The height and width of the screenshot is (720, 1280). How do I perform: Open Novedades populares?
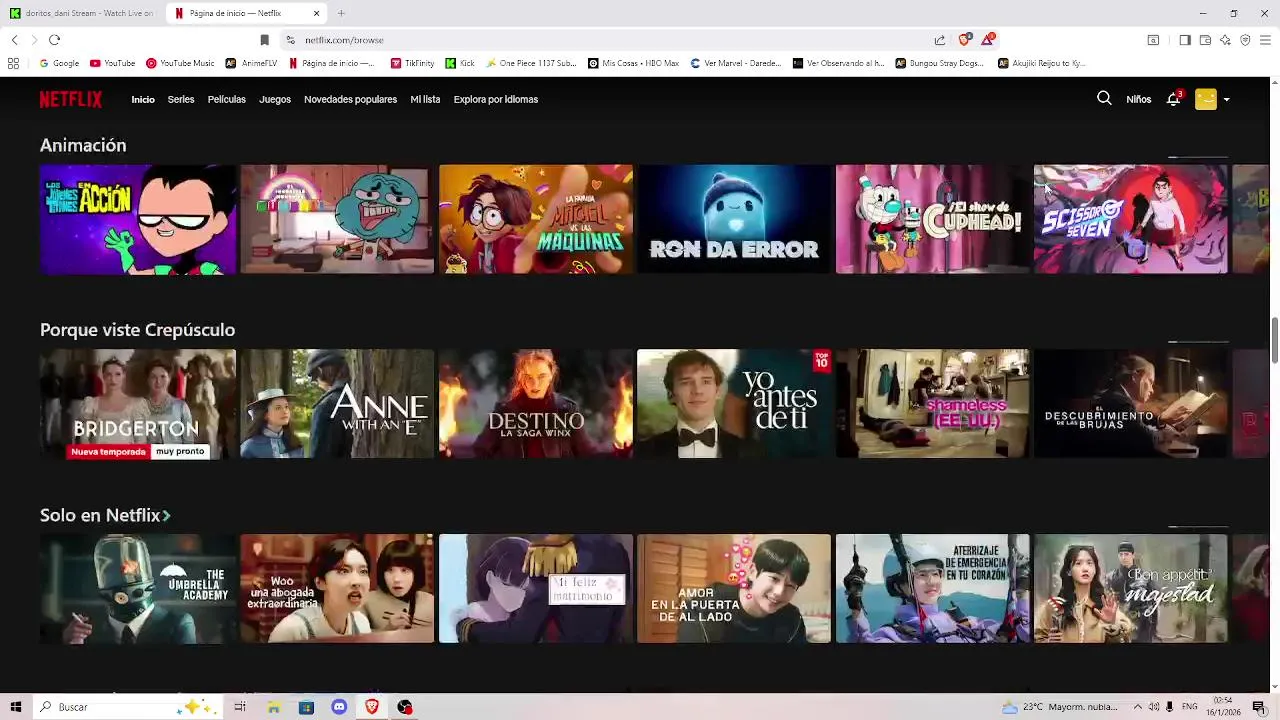pyautogui.click(x=350, y=99)
